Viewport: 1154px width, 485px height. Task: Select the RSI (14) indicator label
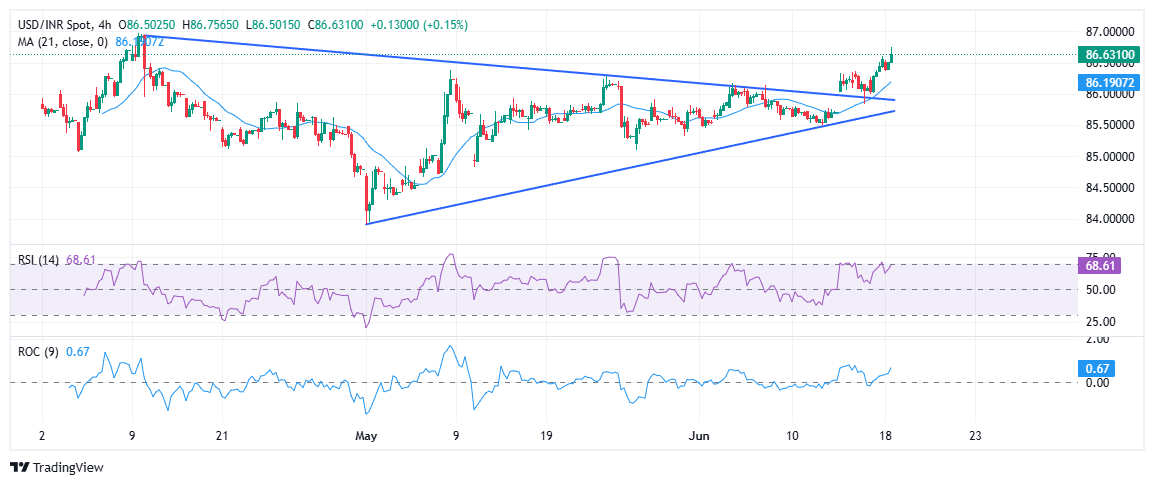click(37, 261)
